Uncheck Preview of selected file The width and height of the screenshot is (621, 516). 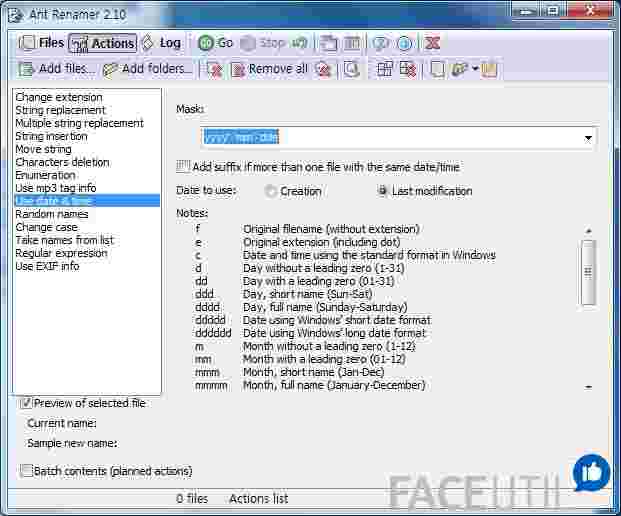(x=26, y=403)
